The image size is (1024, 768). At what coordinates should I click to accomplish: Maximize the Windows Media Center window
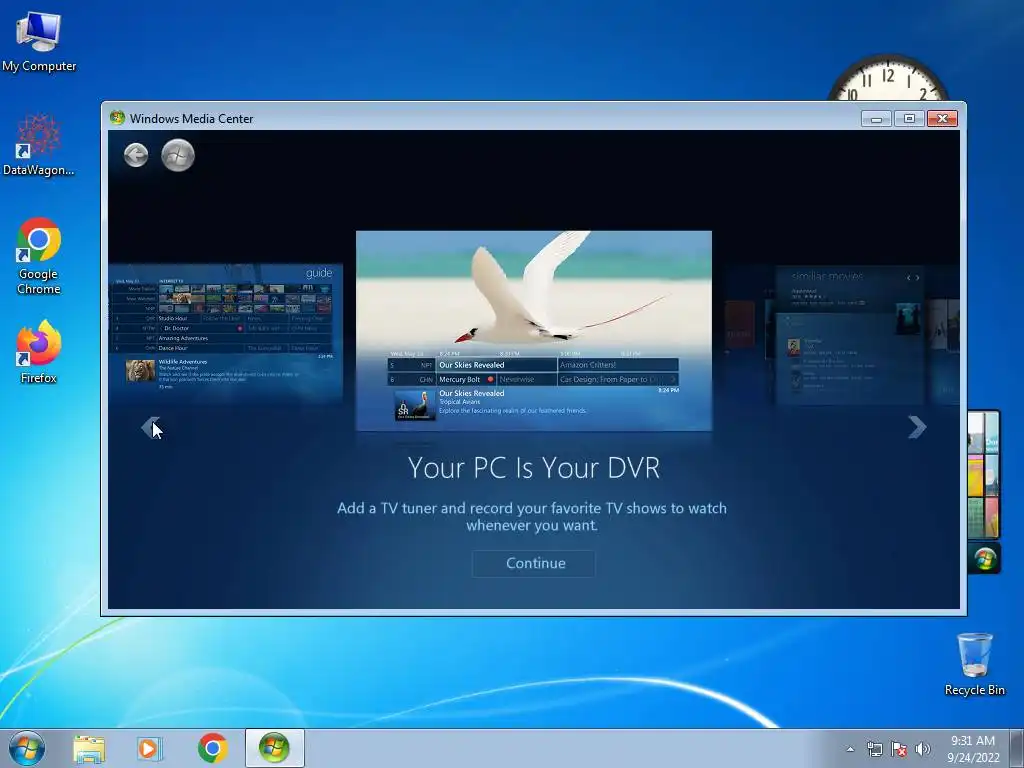(x=909, y=118)
